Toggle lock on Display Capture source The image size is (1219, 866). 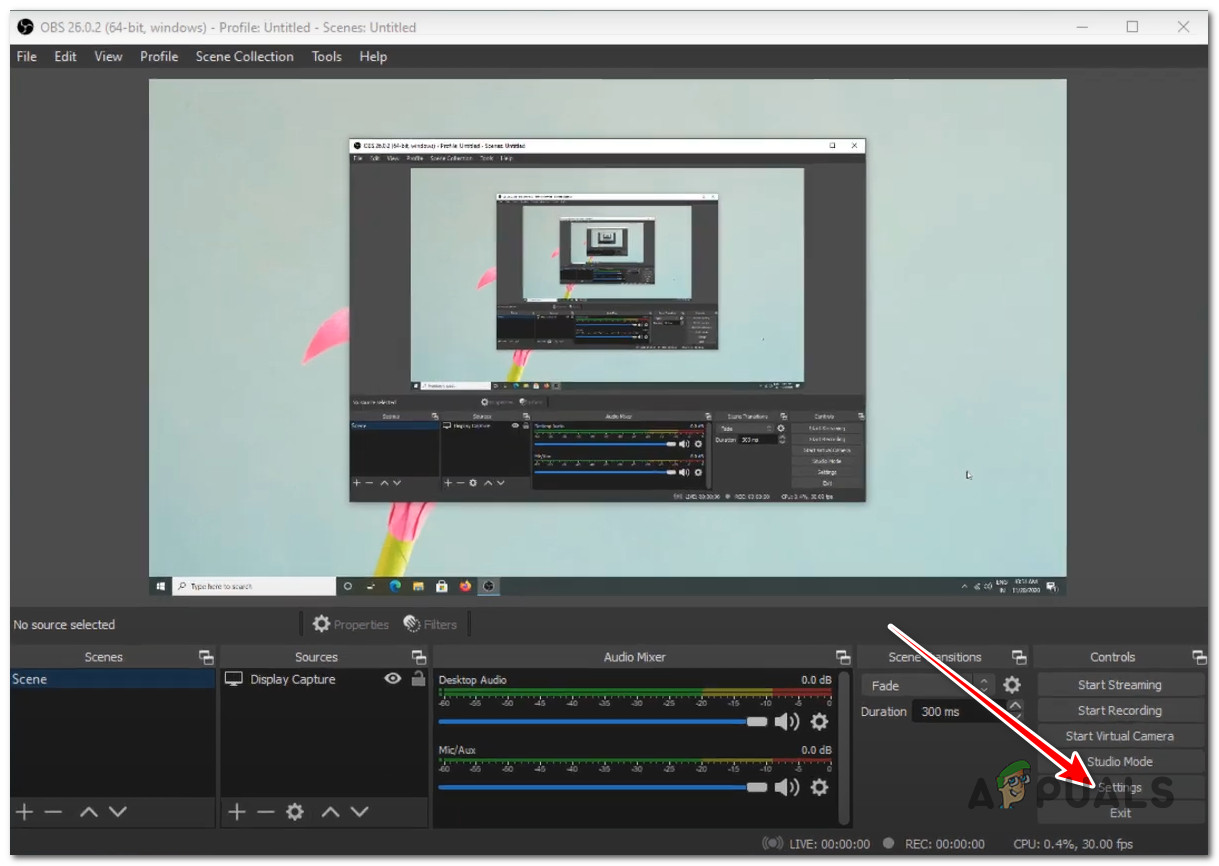[x=419, y=679]
